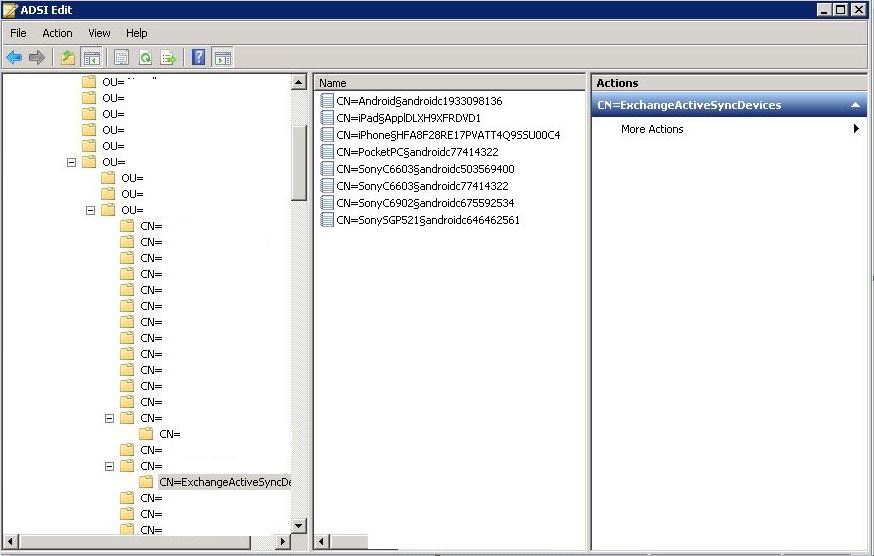The height and width of the screenshot is (556, 874).
Task: Click the green Refresh toolbar icon
Action: pyautogui.click(x=145, y=57)
